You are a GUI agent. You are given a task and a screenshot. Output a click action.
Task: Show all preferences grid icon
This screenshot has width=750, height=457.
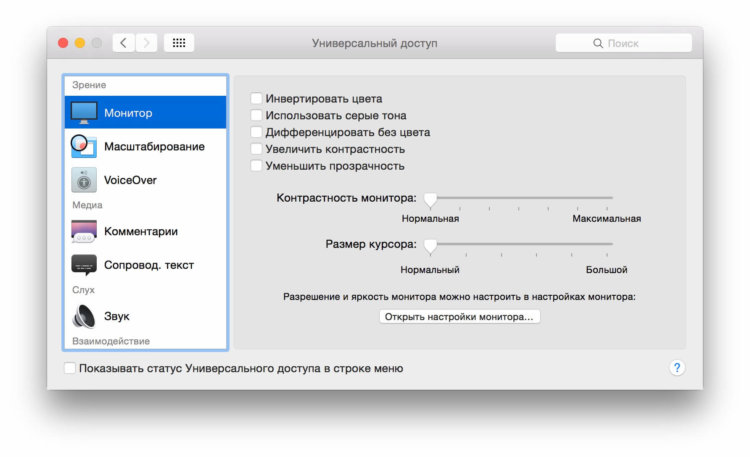tap(179, 43)
